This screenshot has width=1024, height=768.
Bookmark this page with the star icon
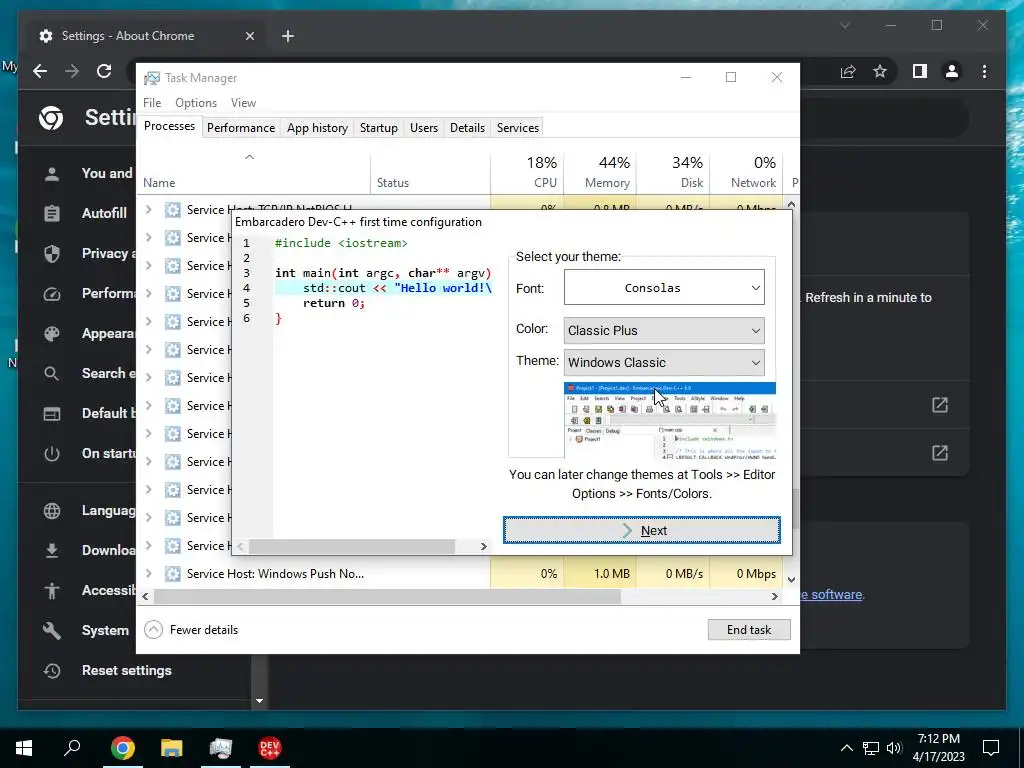880,71
